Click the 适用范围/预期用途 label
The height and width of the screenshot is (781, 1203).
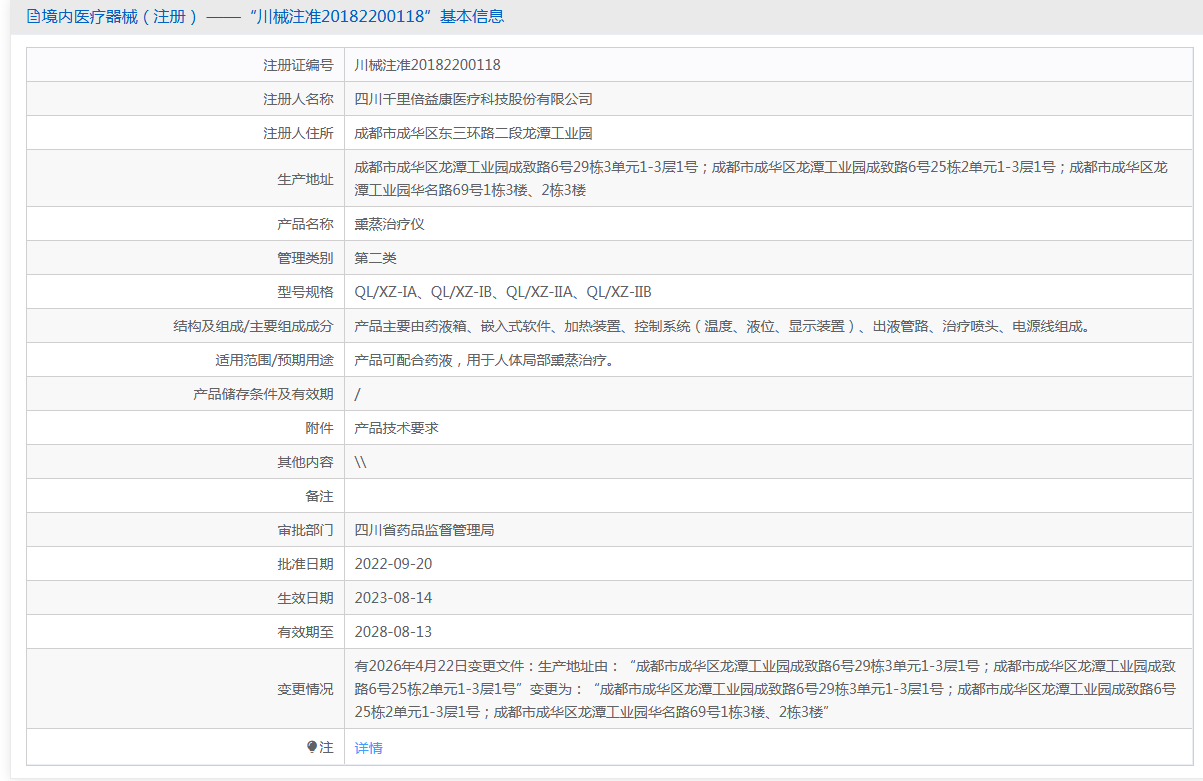[274, 360]
